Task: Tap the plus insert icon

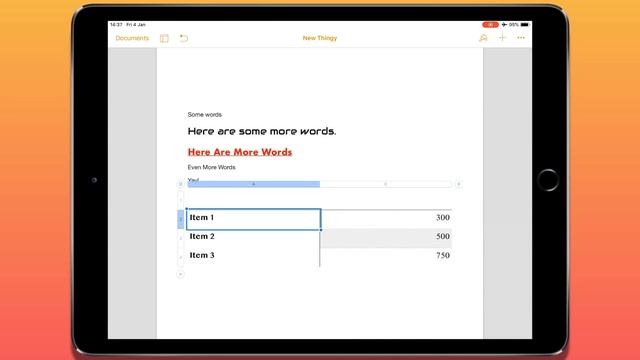Action: [502, 38]
